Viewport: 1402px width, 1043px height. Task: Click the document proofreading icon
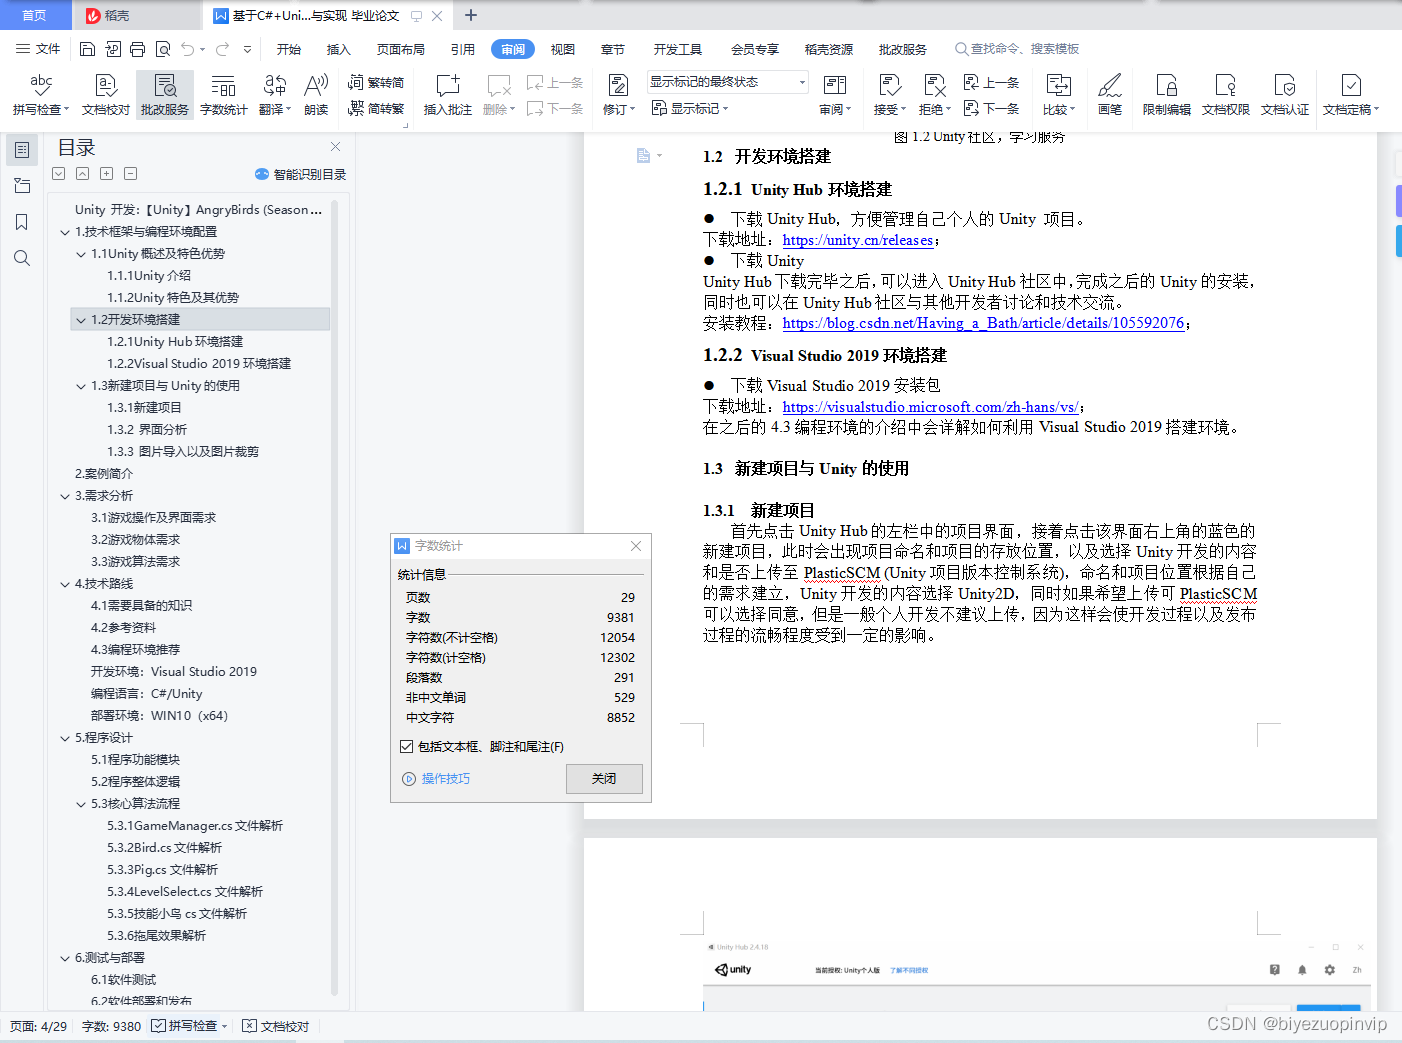click(106, 94)
